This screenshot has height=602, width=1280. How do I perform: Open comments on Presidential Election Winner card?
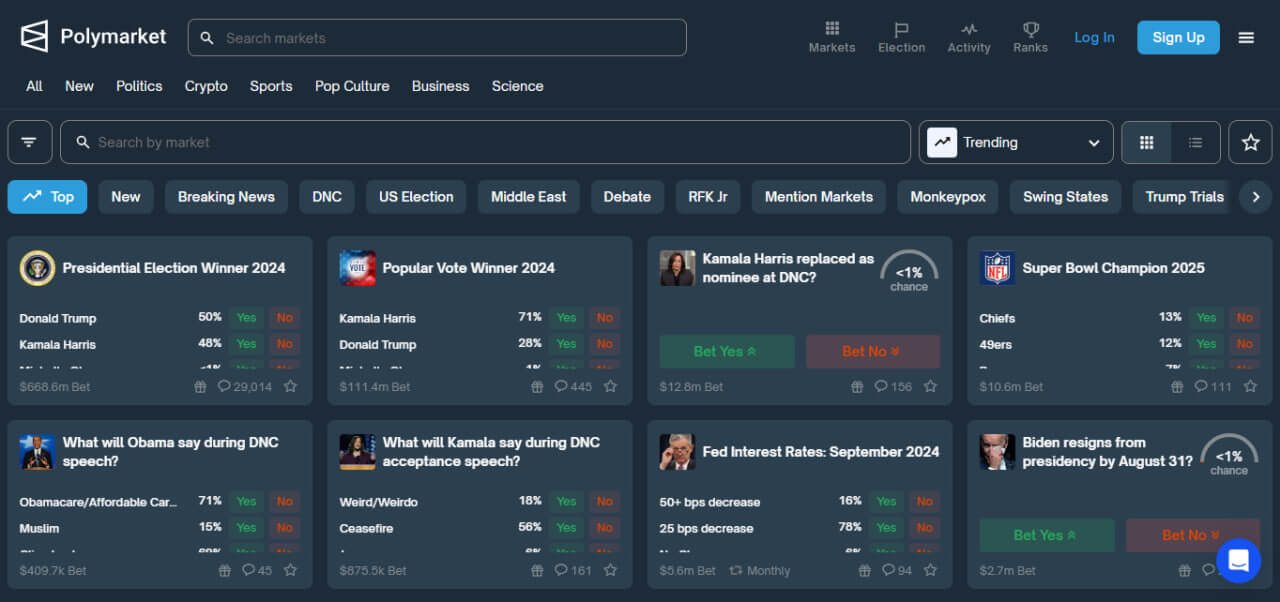coord(245,386)
